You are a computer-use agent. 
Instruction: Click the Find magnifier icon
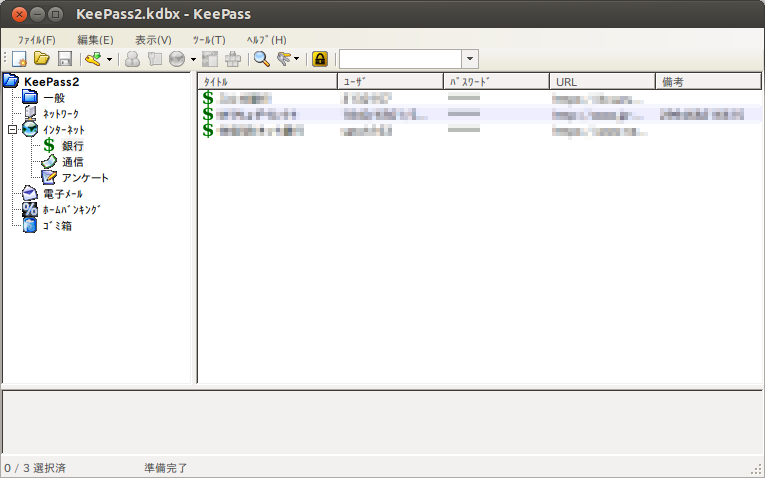pyautogui.click(x=262, y=59)
